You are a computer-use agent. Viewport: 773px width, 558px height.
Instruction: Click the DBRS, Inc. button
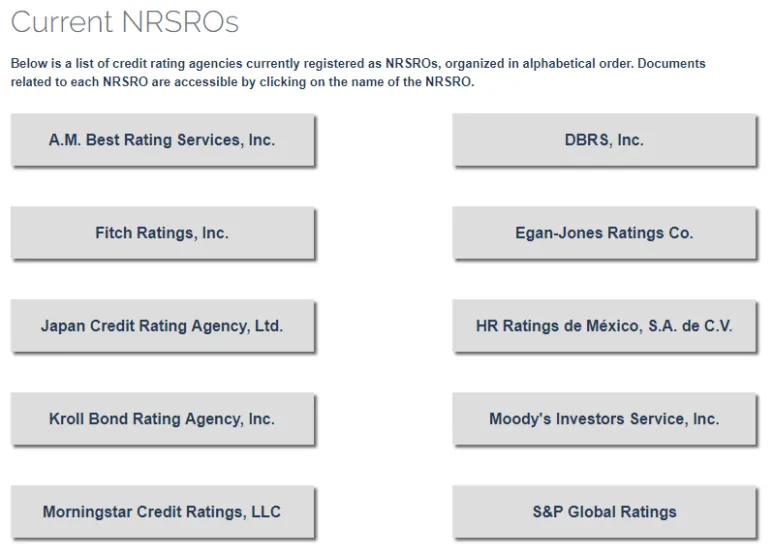604,140
